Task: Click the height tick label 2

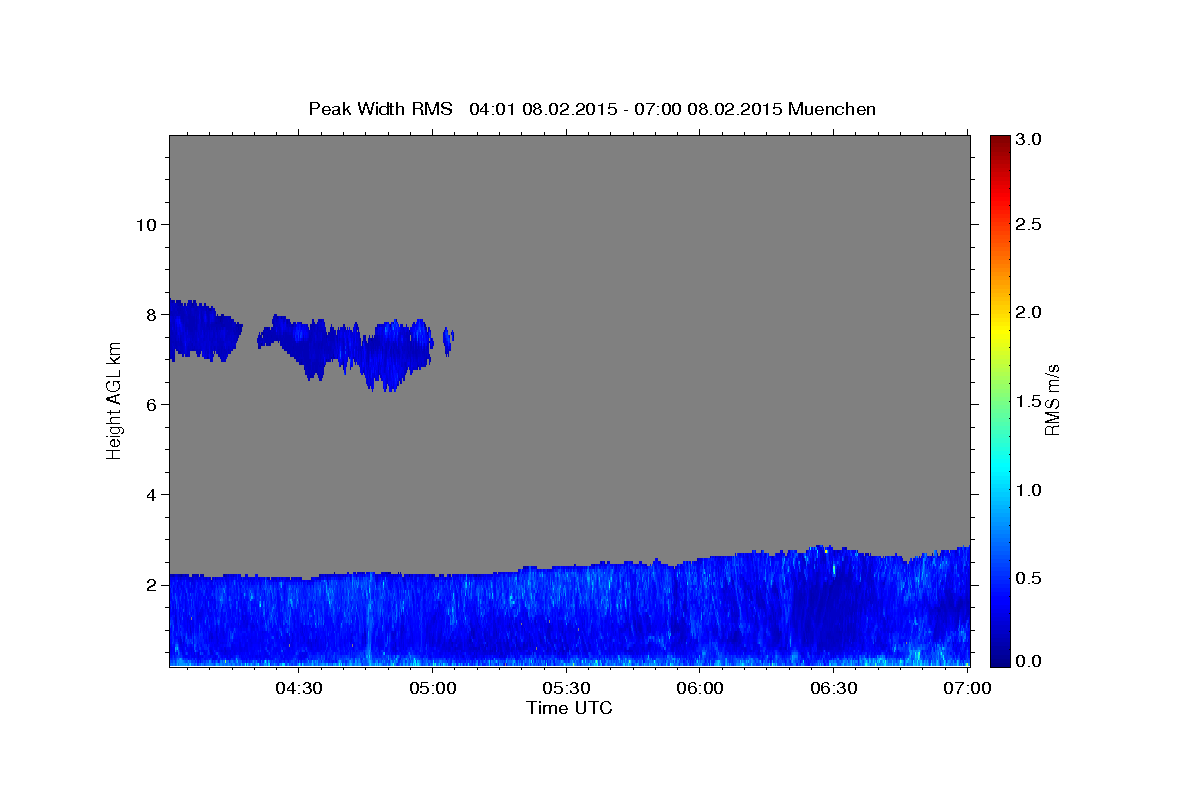Action: tap(150, 584)
